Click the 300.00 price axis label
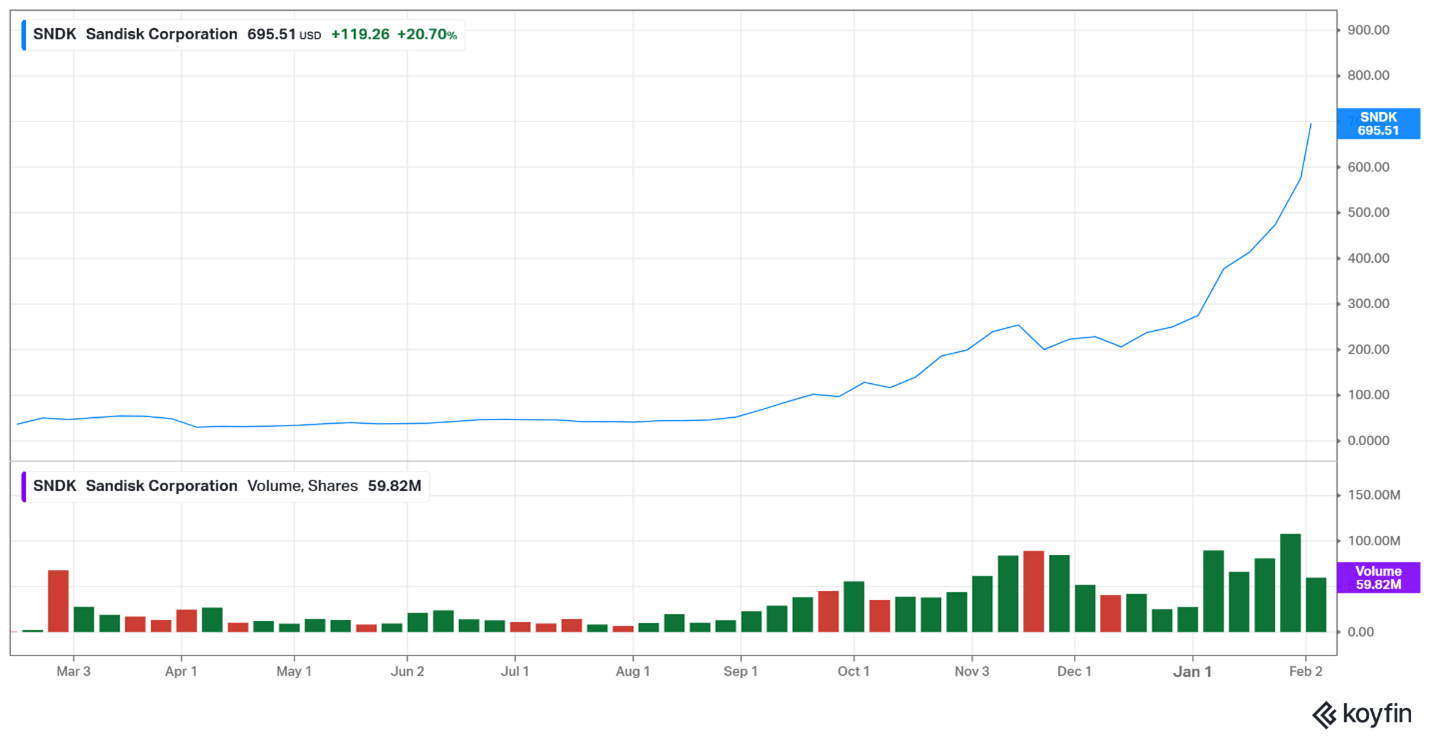1430x739 pixels. point(1369,304)
